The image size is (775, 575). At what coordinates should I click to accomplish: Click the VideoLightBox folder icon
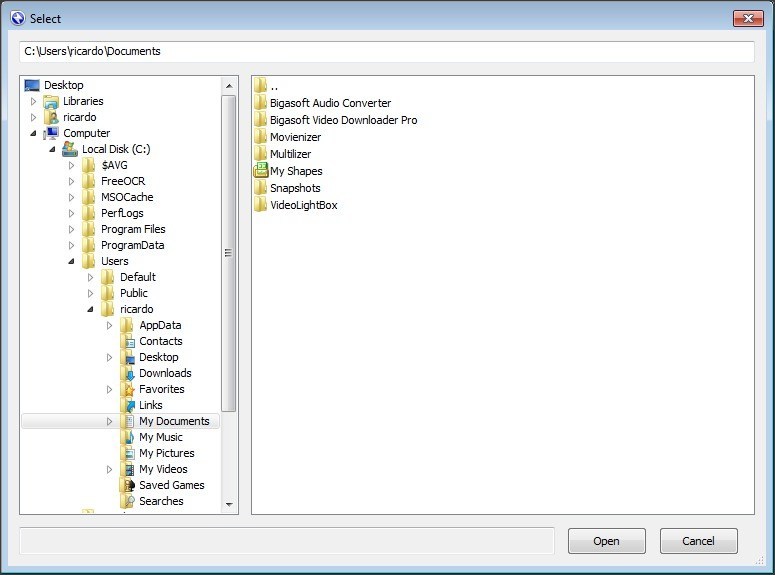tap(260, 205)
